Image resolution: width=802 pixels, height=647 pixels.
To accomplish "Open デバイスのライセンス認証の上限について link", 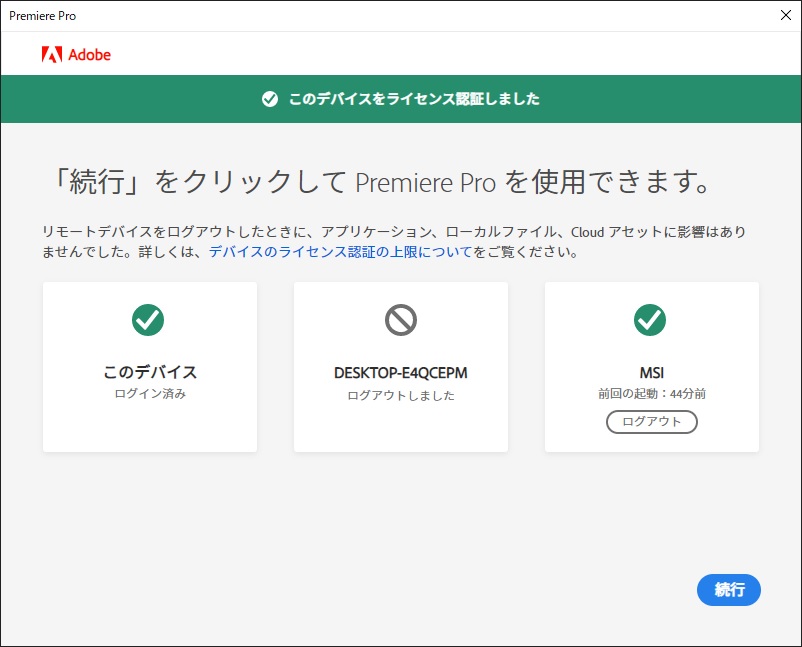I will [x=341, y=252].
